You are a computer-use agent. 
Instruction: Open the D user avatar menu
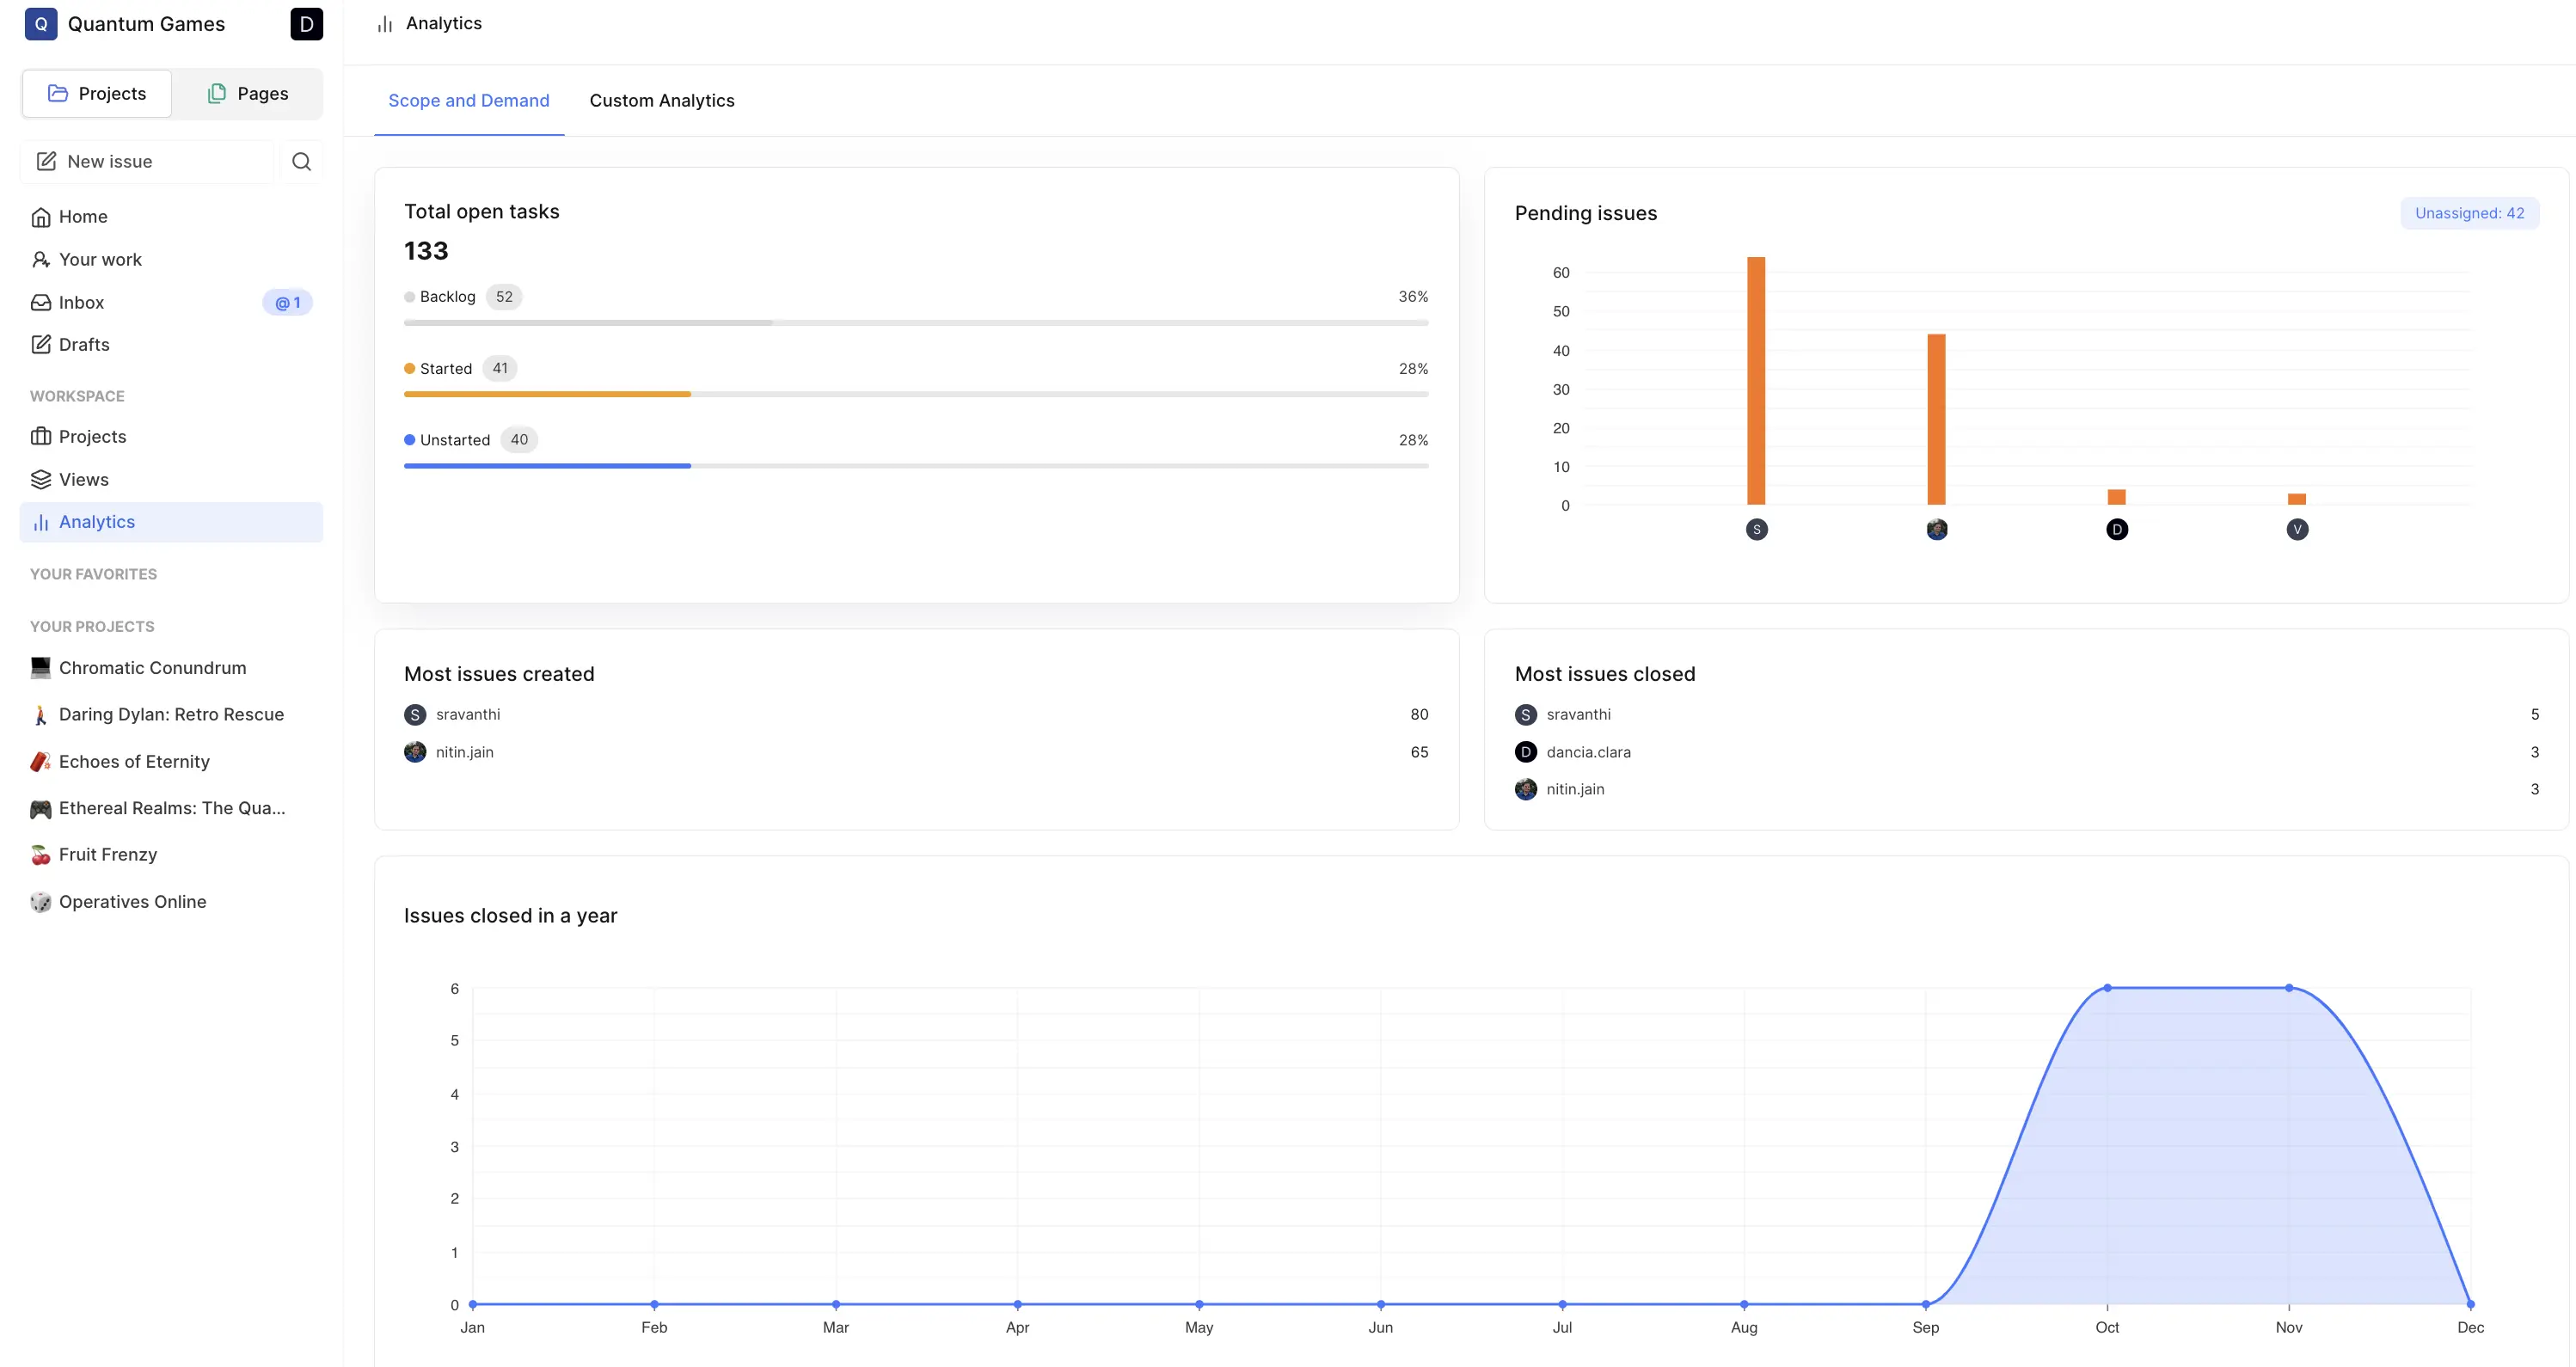coord(306,24)
